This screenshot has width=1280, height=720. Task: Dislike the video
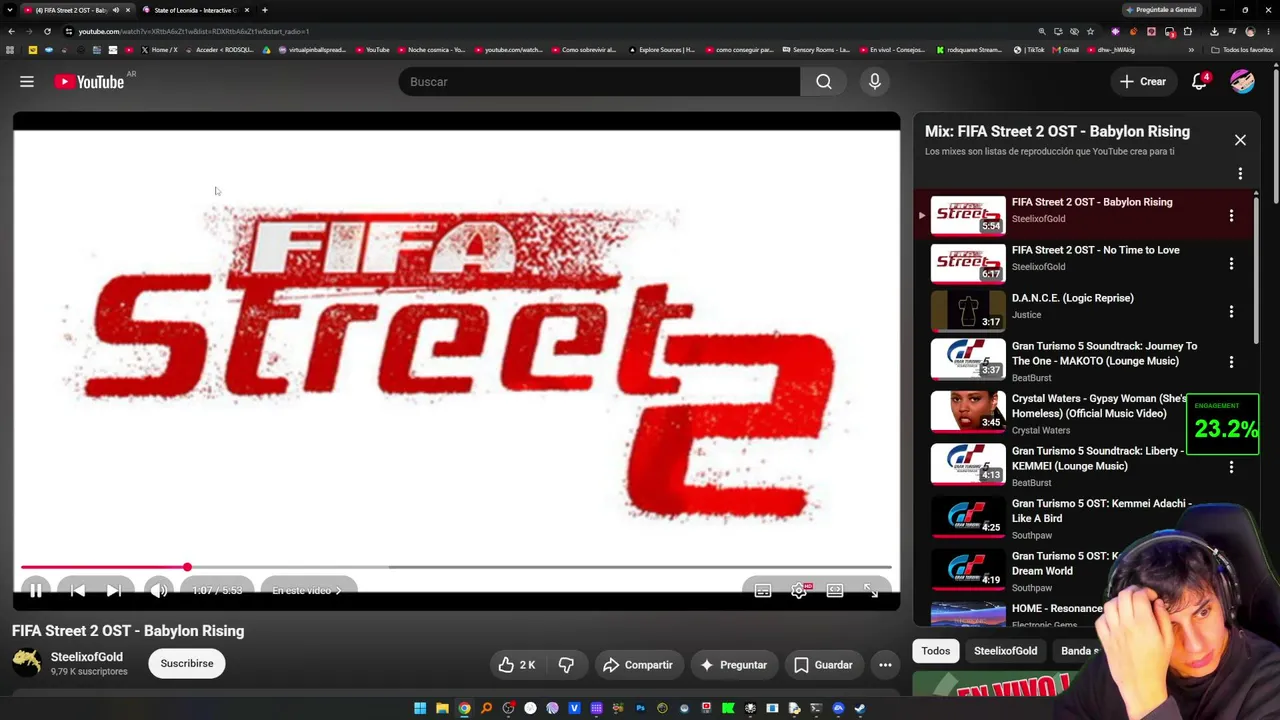pos(566,665)
